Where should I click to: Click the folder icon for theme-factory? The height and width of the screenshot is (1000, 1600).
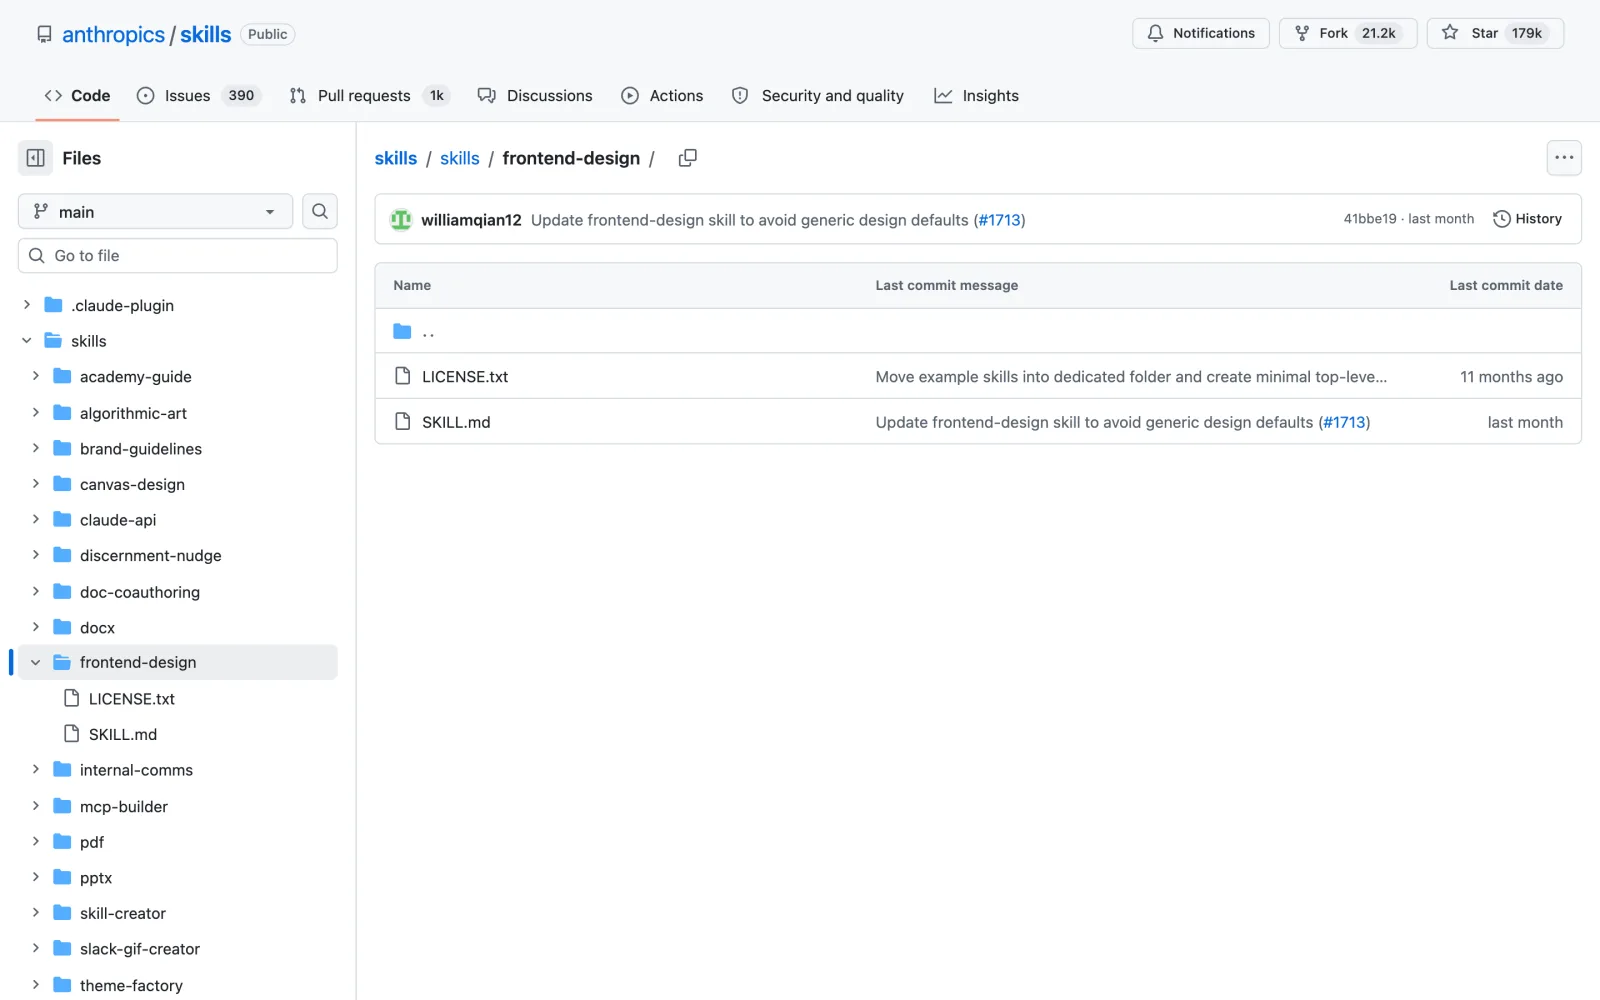tap(62, 985)
